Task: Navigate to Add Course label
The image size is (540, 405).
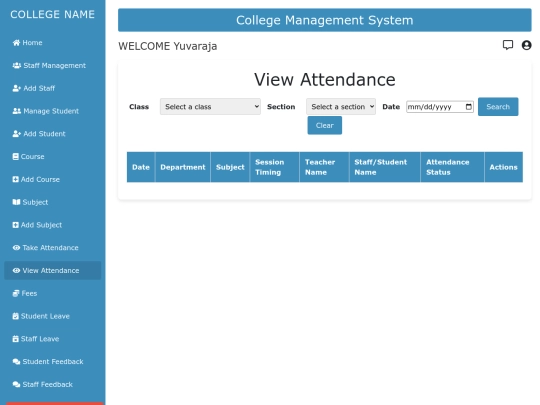Action: (40, 179)
